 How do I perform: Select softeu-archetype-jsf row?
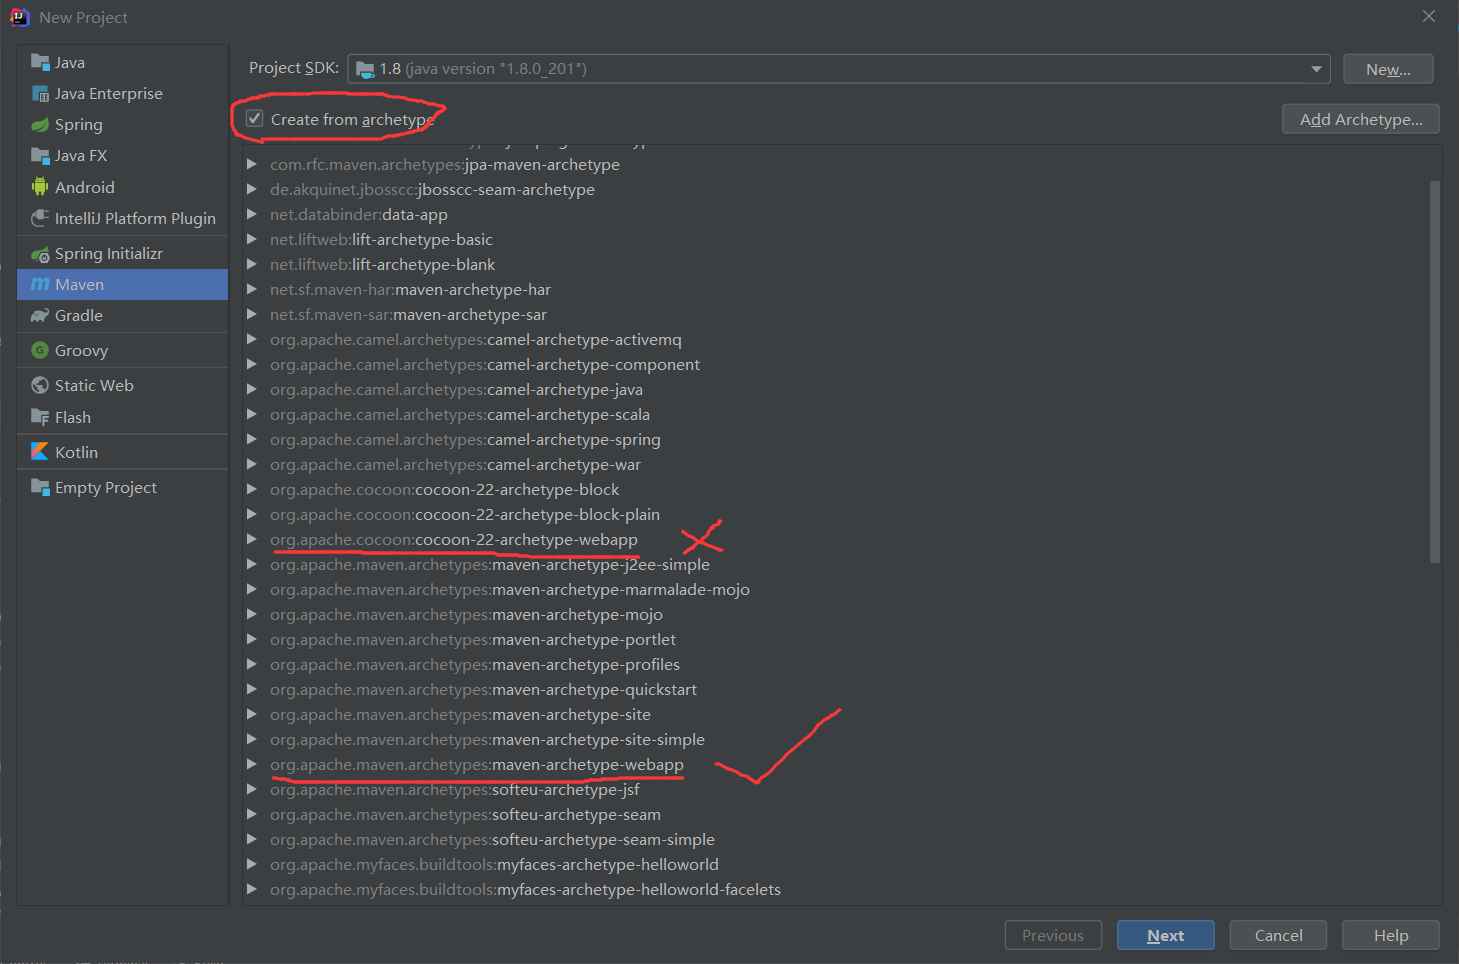(836, 789)
